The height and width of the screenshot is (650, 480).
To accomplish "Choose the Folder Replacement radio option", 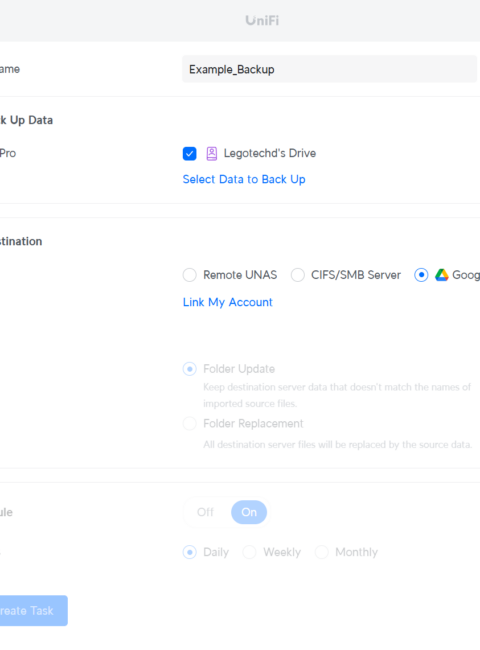I will (190, 424).
